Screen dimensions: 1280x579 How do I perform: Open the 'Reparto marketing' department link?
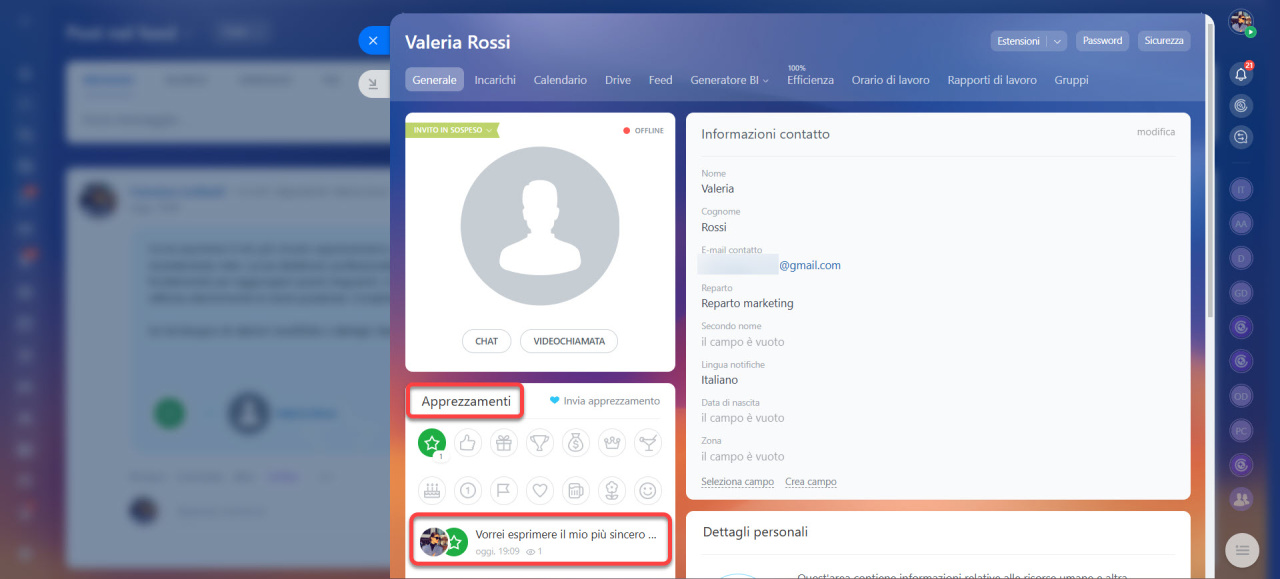click(x=747, y=303)
